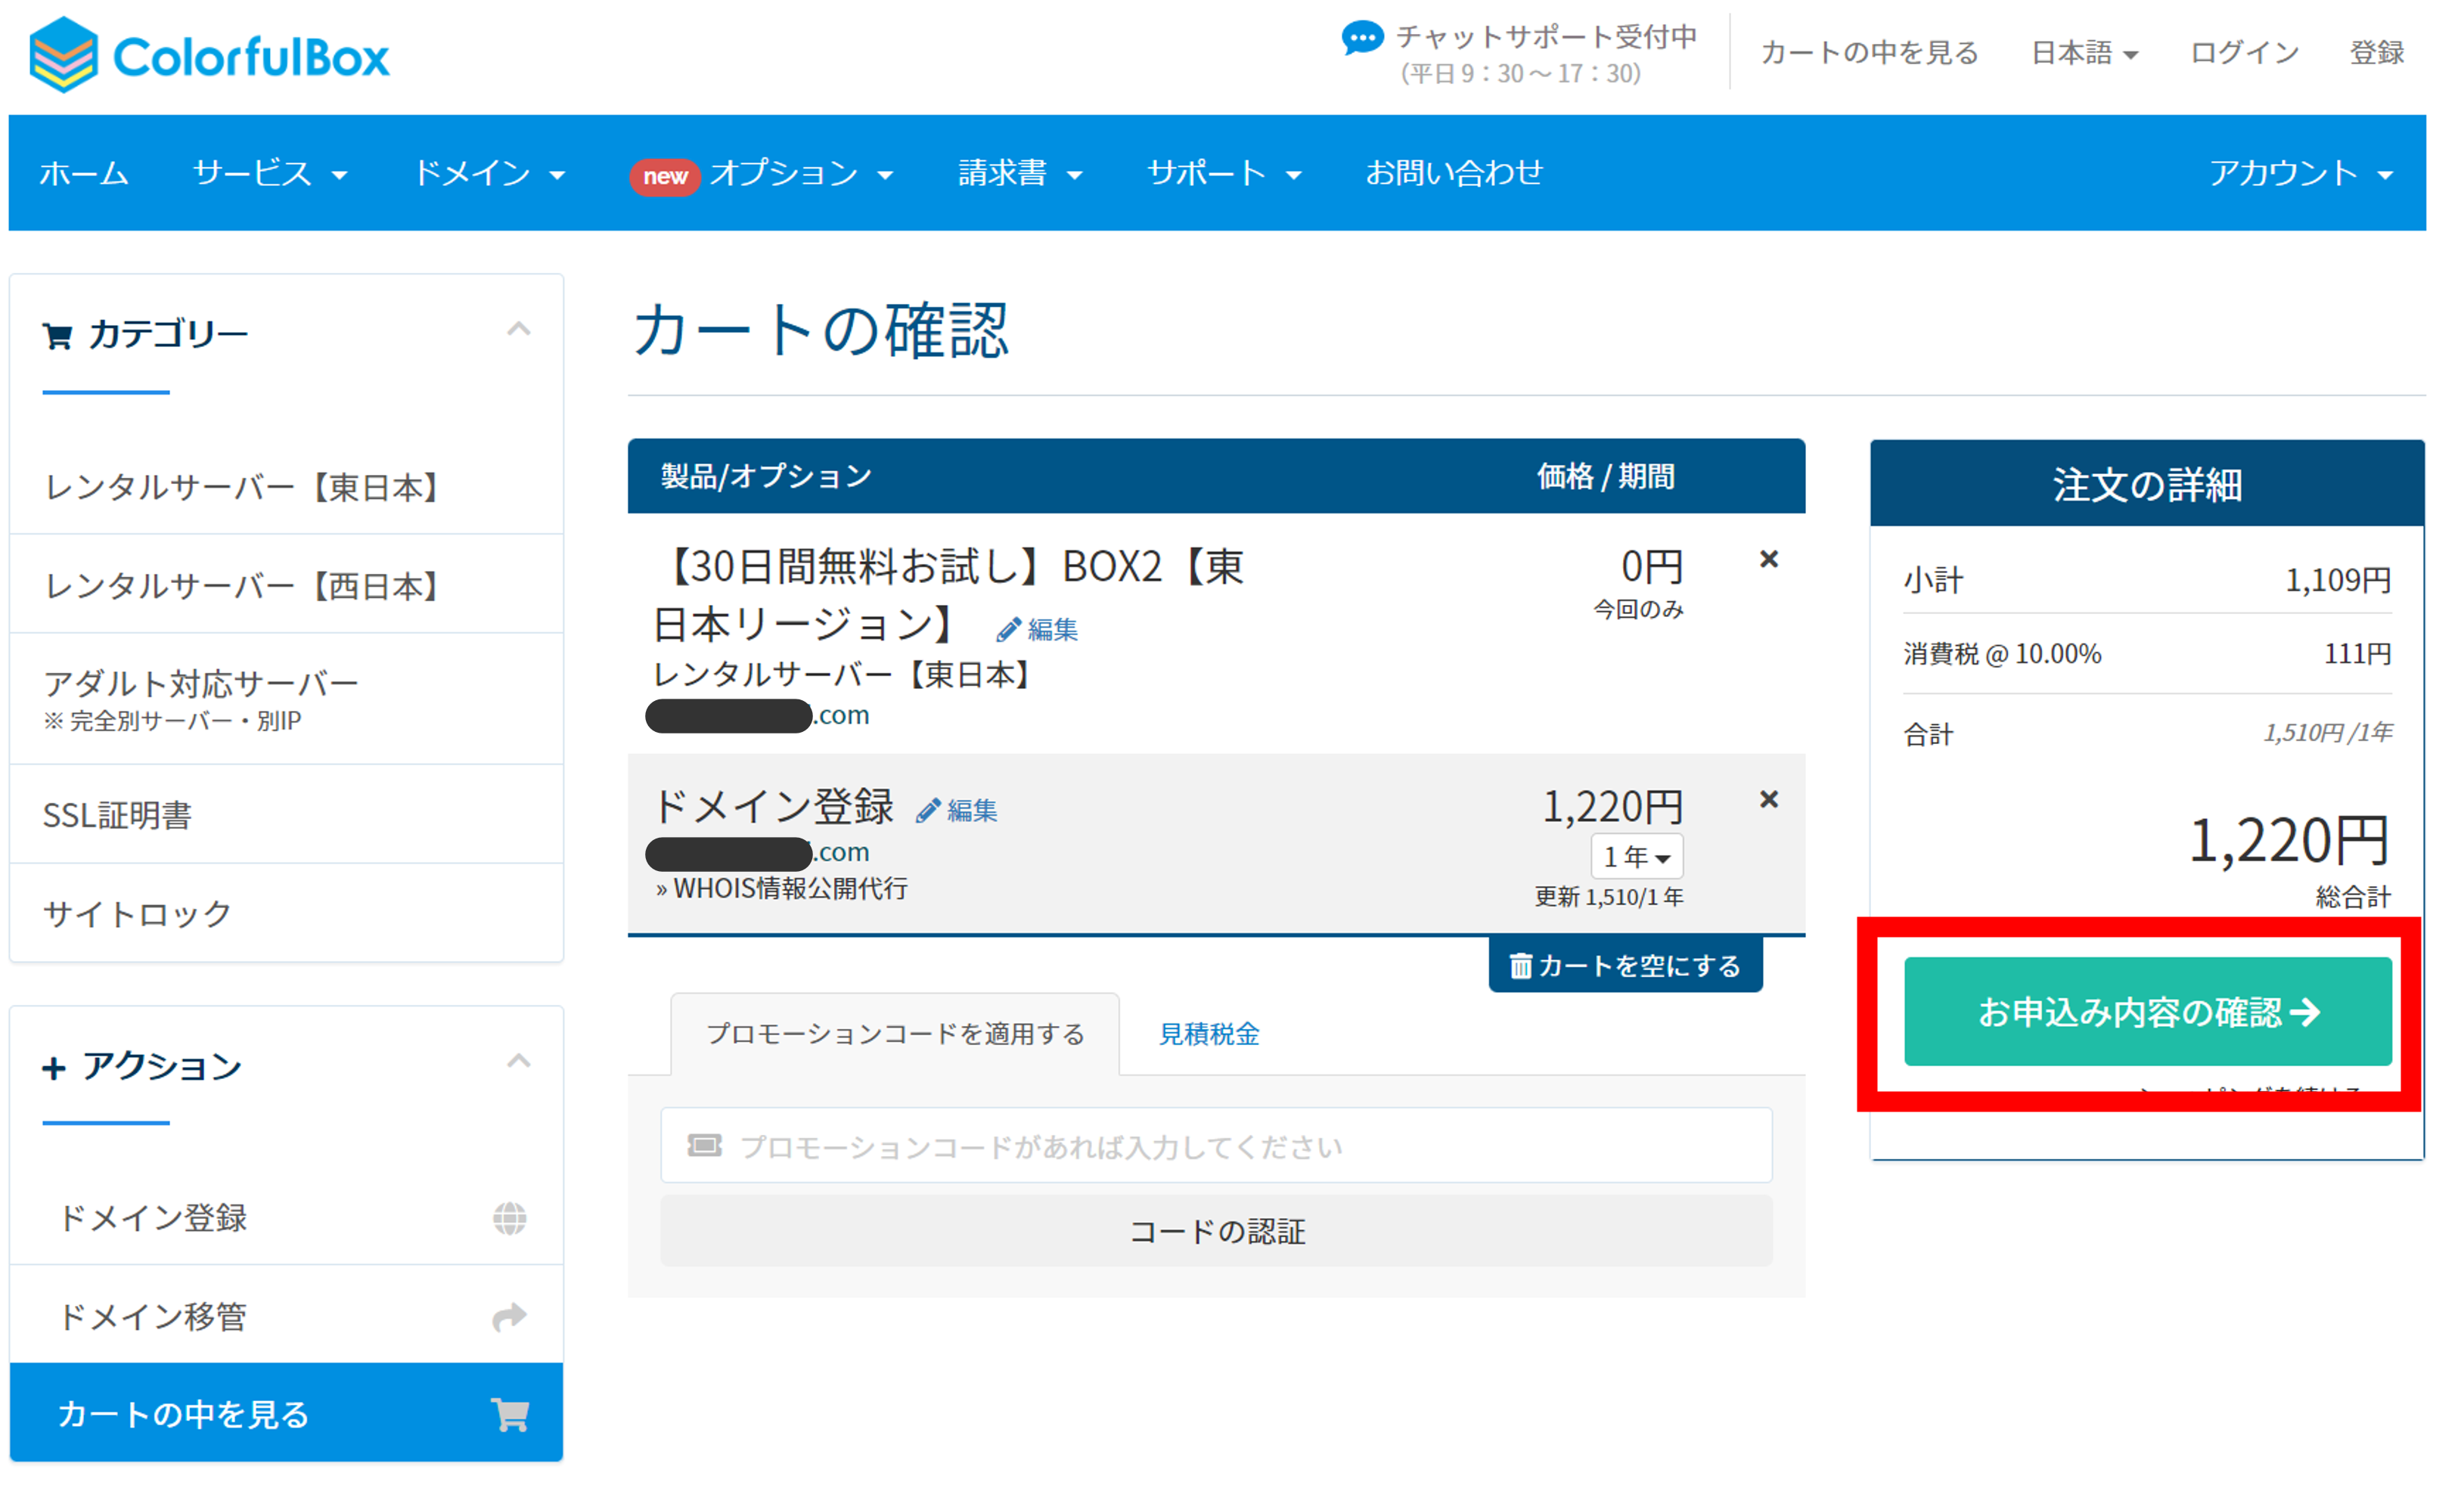
Task: Expand the ドメイン navigation menu
Action: click(489, 173)
